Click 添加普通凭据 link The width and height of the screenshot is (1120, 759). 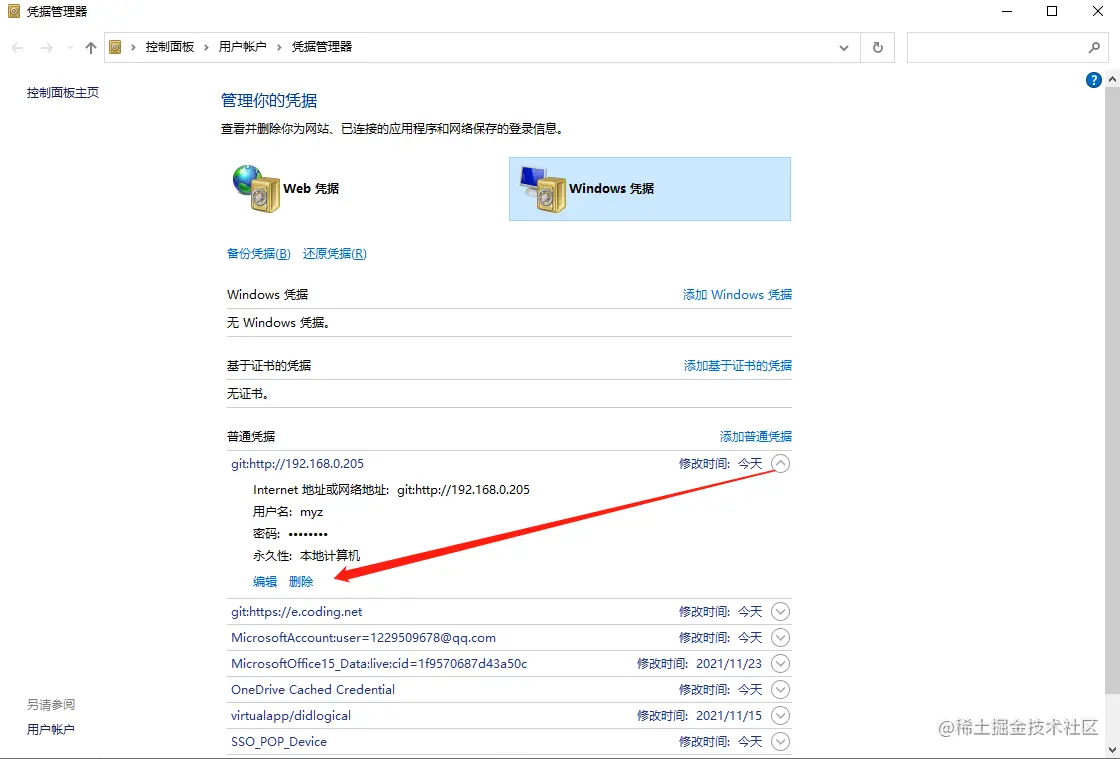(756, 436)
